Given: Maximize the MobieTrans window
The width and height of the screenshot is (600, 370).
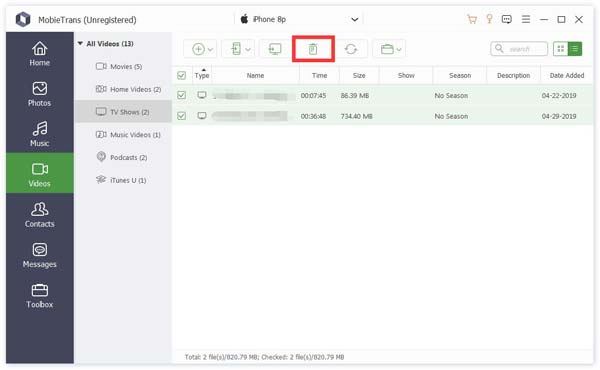Looking at the screenshot, I should [x=561, y=19].
